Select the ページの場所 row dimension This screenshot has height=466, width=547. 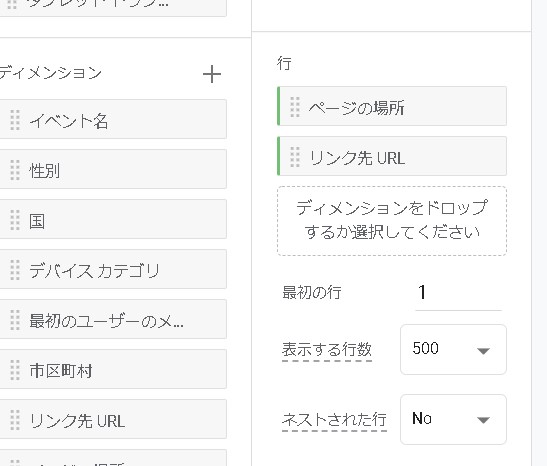(x=392, y=106)
